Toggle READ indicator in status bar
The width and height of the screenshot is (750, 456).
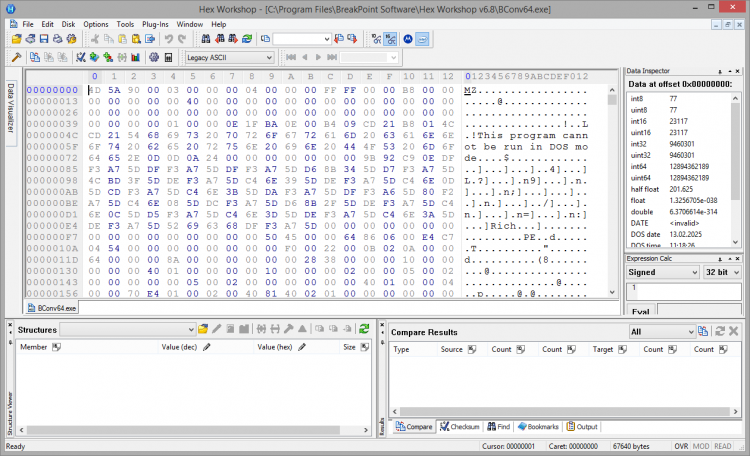tap(722, 446)
